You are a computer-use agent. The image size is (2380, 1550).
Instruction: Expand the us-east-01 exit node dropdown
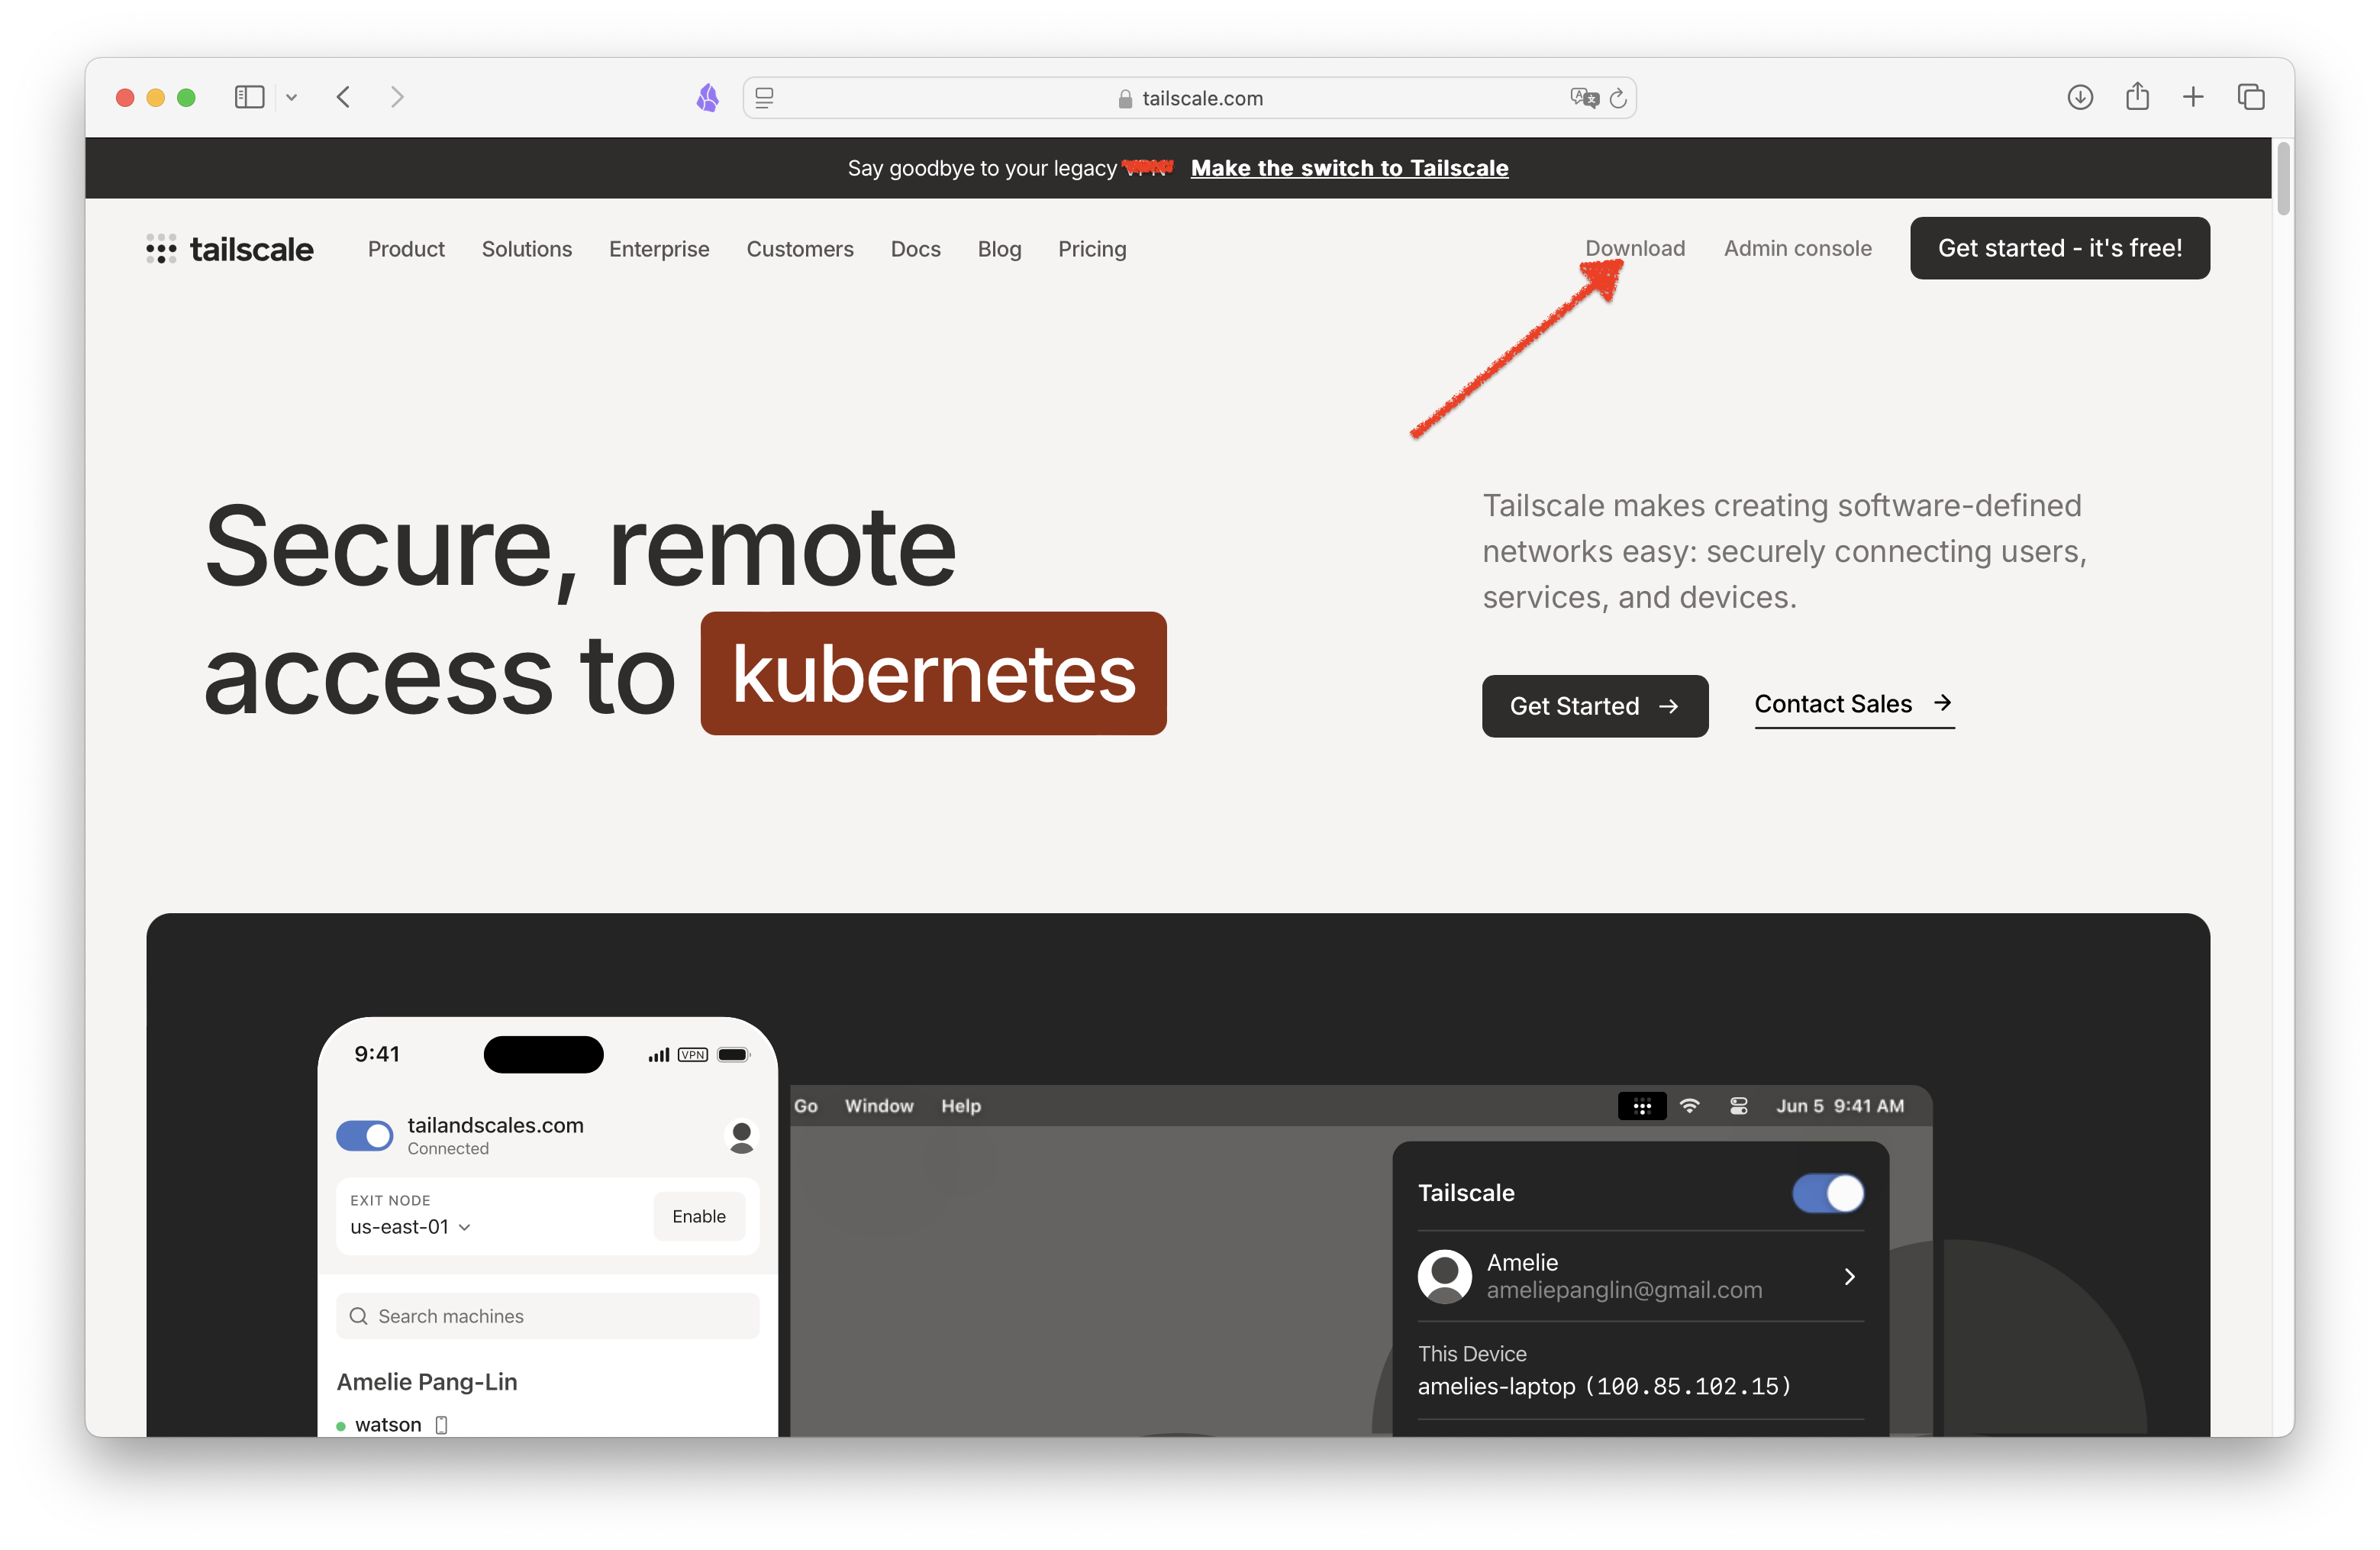(x=410, y=1227)
